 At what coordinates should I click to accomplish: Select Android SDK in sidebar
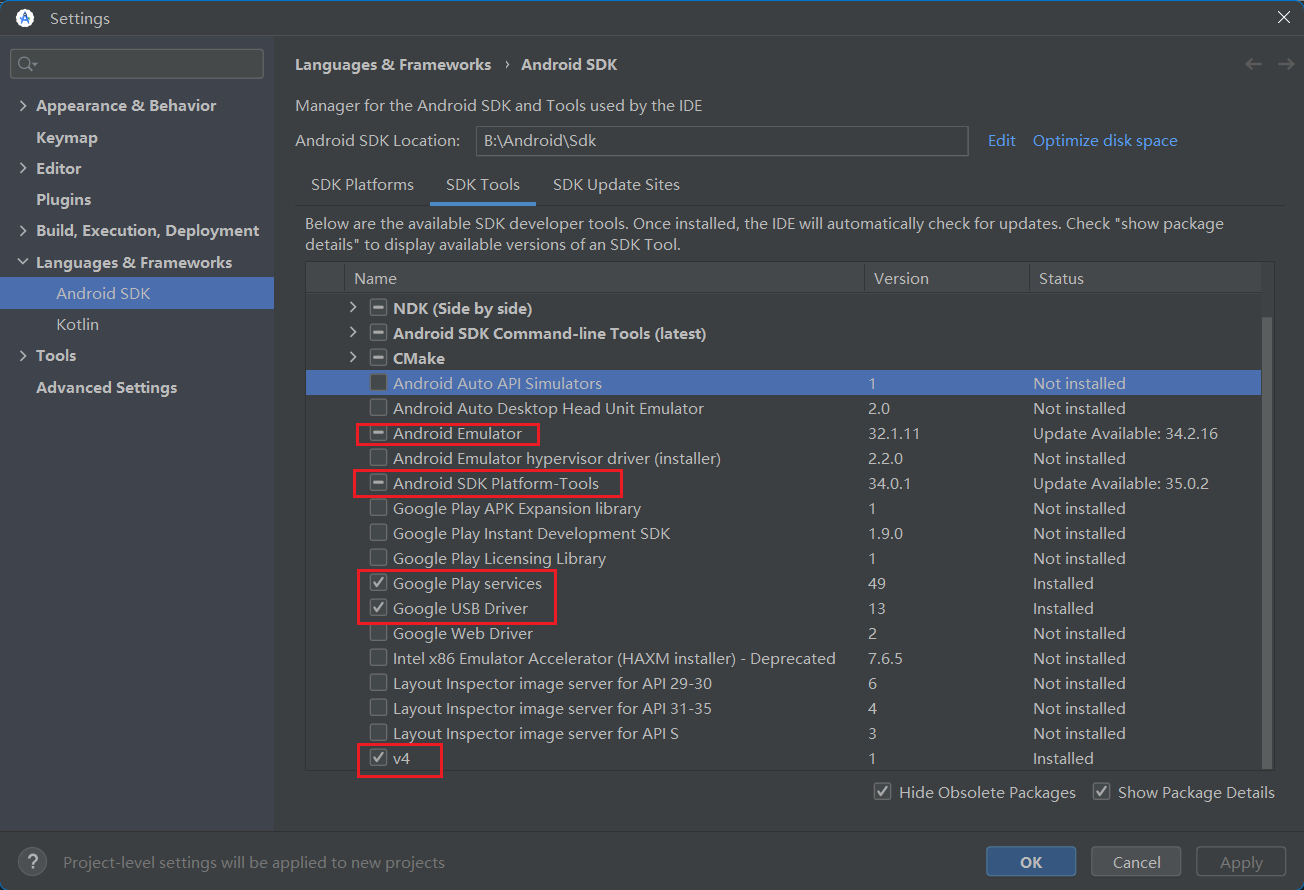point(137,293)
